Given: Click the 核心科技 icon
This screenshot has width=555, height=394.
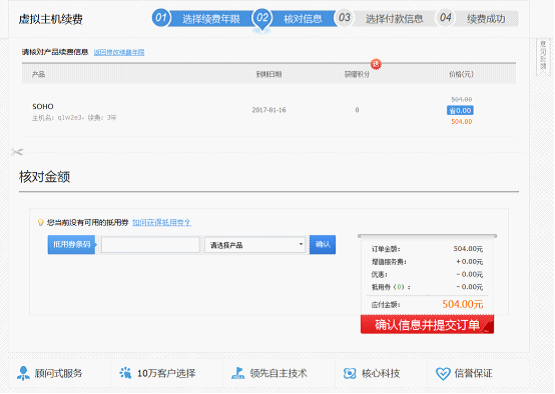Looking at the screenshot, I should tap(350, 373).
